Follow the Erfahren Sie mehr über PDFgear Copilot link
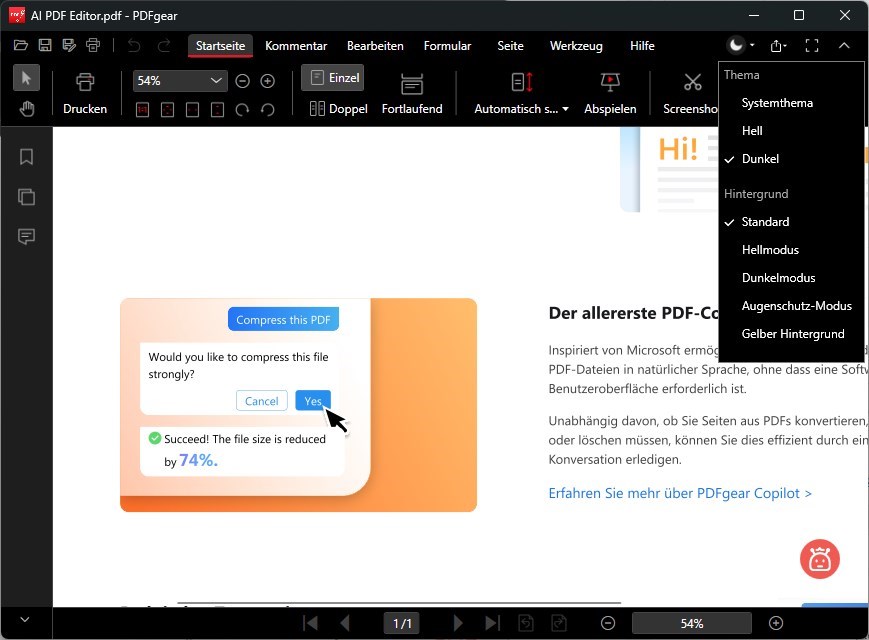The width and height of the screenshot is (869, 640). [680, 493]
